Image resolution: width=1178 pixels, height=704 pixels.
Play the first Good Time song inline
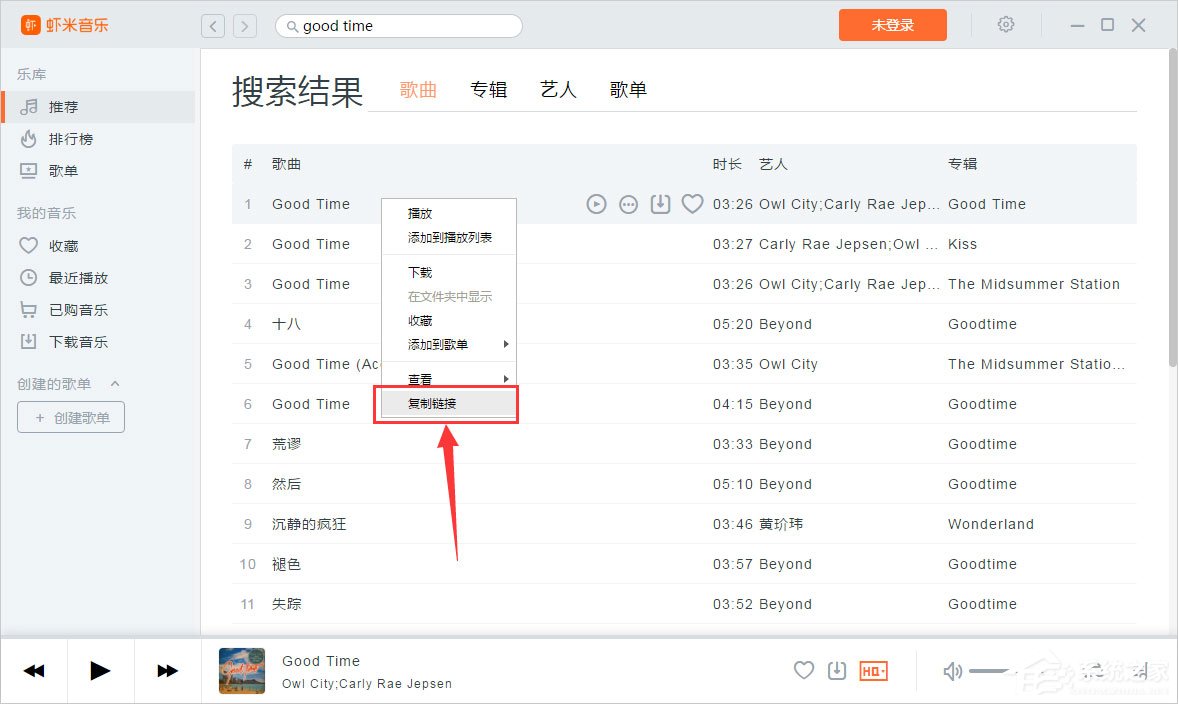pyautogui.click(x=596, y=204)
